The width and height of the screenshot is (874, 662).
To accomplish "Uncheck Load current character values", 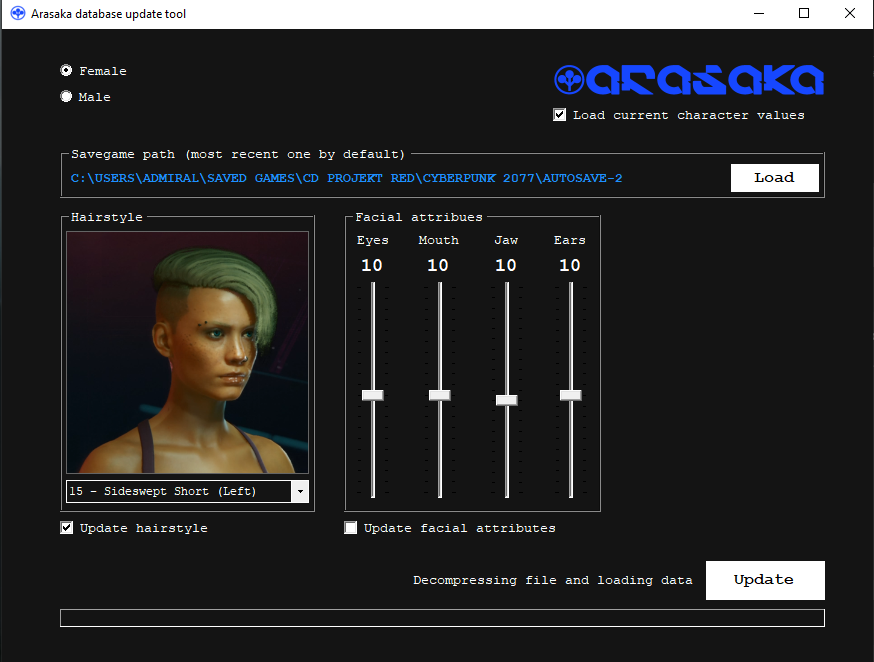I will tap(560, 115).
